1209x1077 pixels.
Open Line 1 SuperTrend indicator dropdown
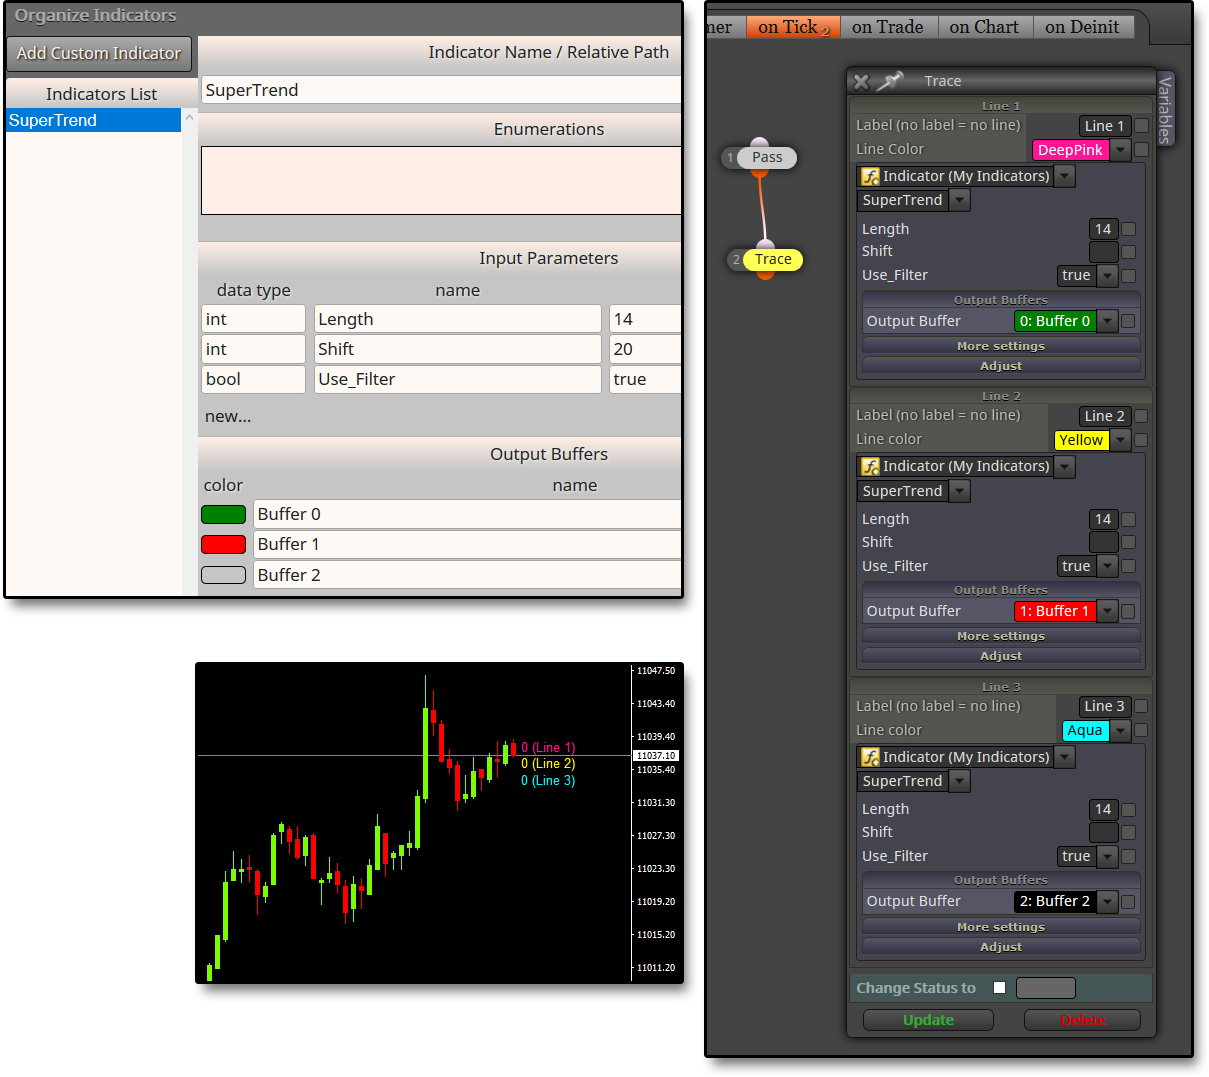pyautogui.click(x=959, y=200)
